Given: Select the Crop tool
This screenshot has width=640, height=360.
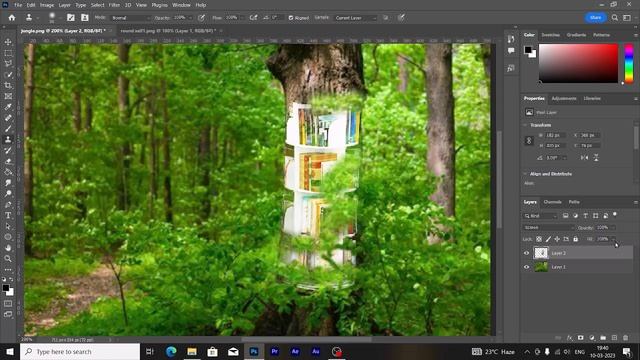Looking at the screenshot, I should 8,85.
